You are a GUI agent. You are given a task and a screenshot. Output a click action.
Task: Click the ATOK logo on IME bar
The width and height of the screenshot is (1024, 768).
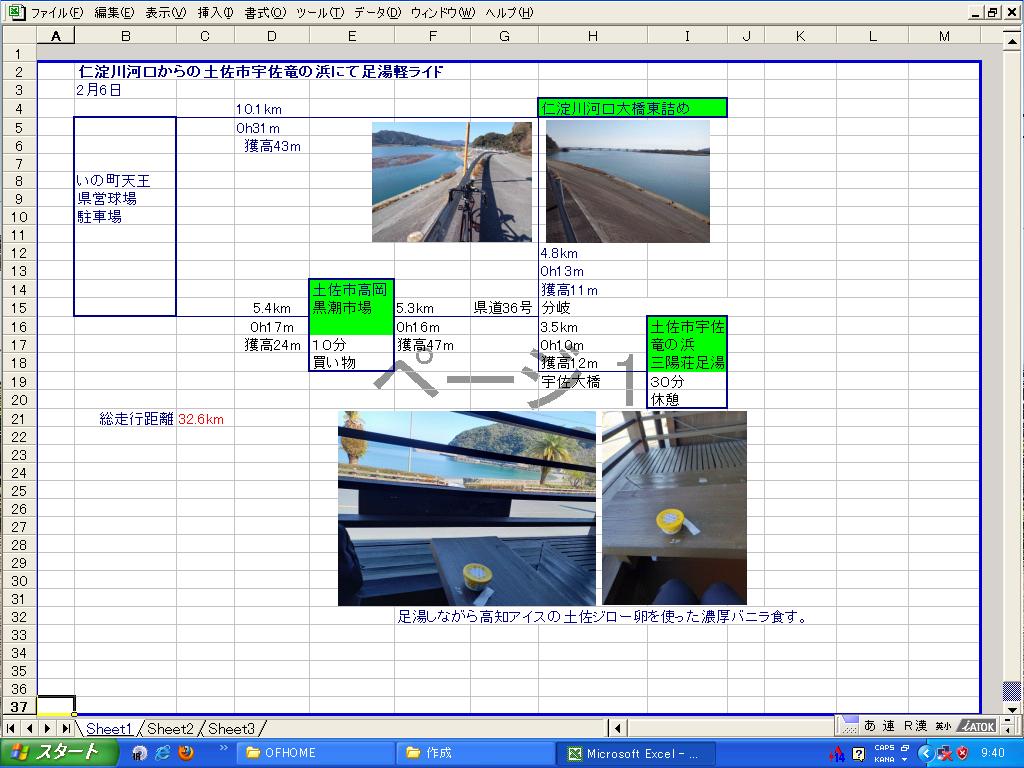click(x=976, y=726)
